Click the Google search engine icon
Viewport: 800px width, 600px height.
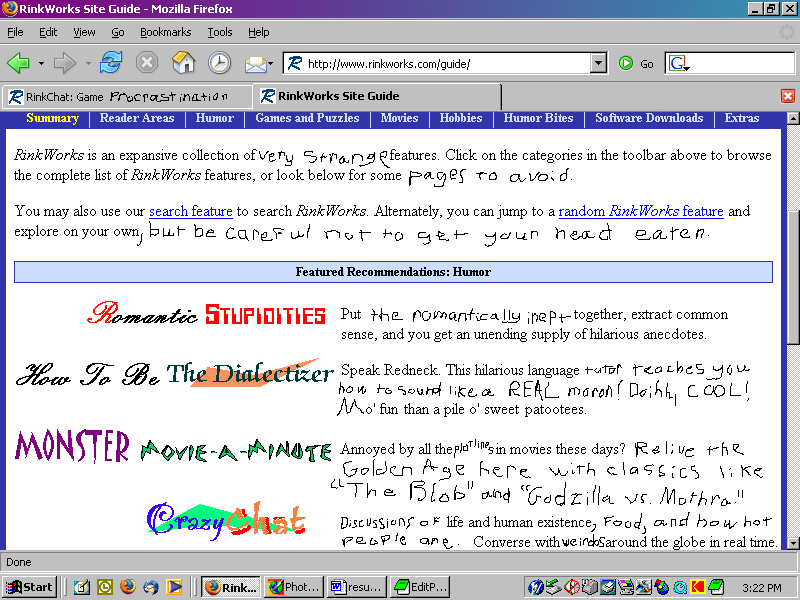point(678,63)
